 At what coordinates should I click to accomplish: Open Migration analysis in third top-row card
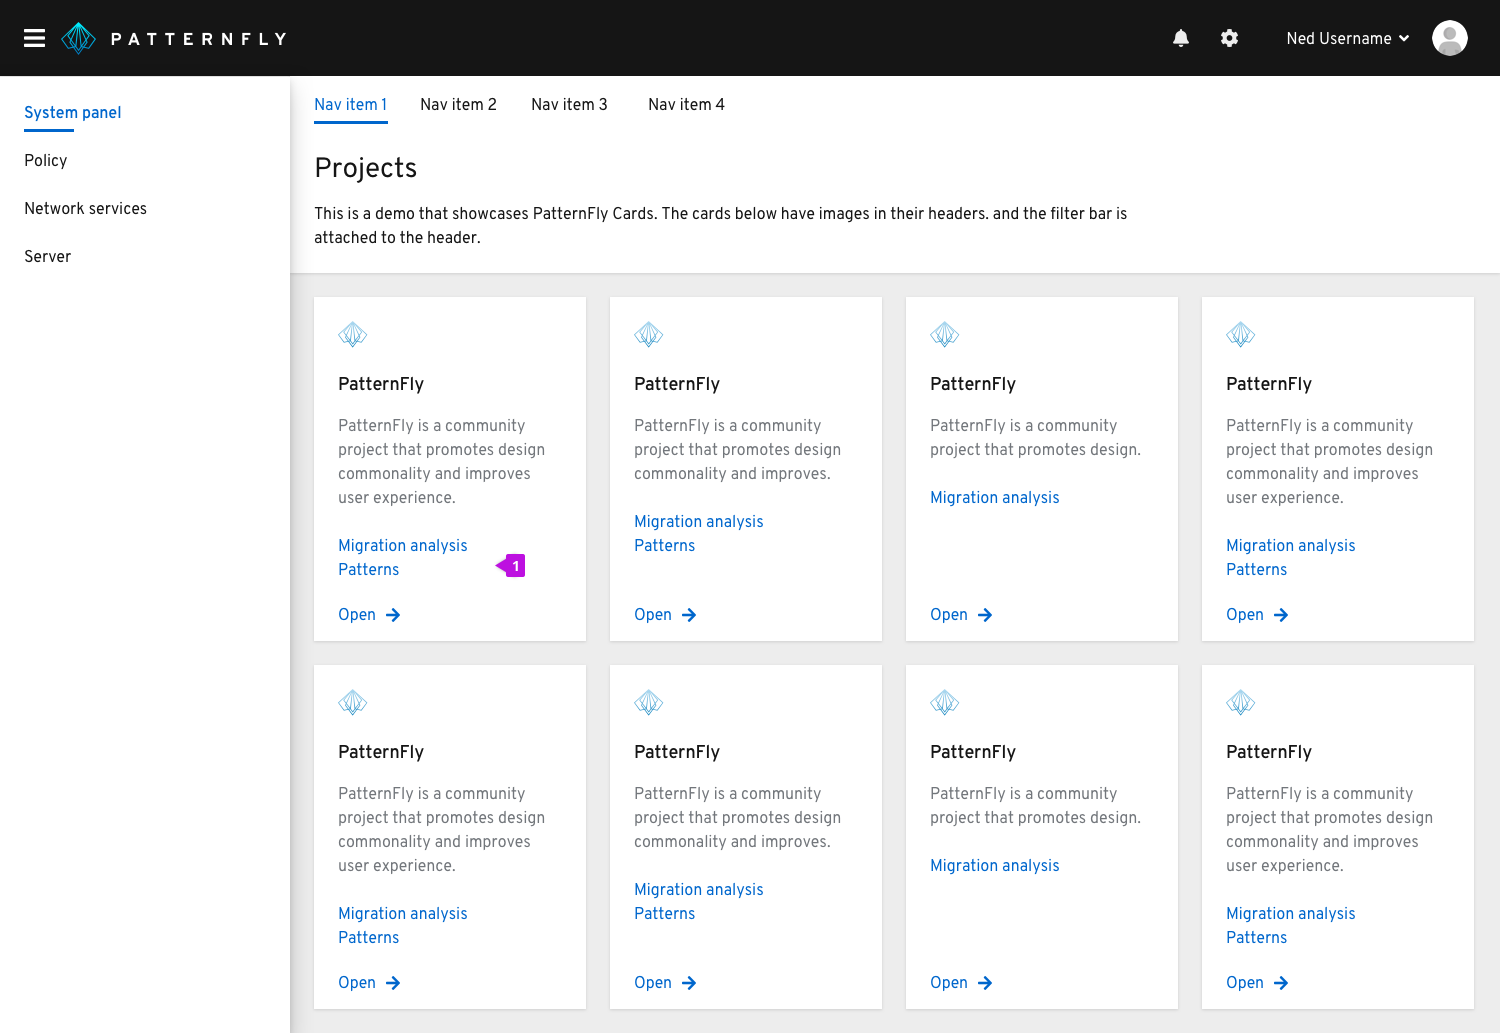tap(995, 497)
